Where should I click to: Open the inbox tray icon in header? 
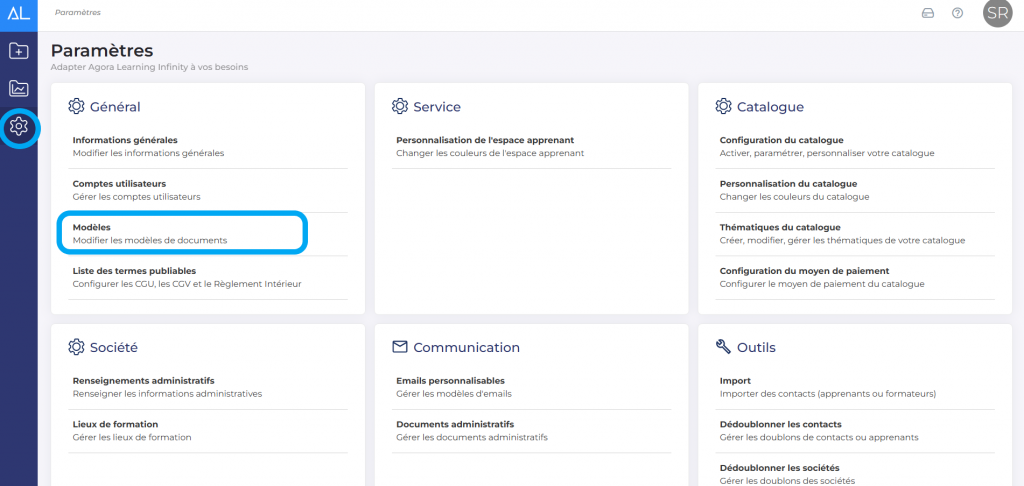[x=927, y=13]
